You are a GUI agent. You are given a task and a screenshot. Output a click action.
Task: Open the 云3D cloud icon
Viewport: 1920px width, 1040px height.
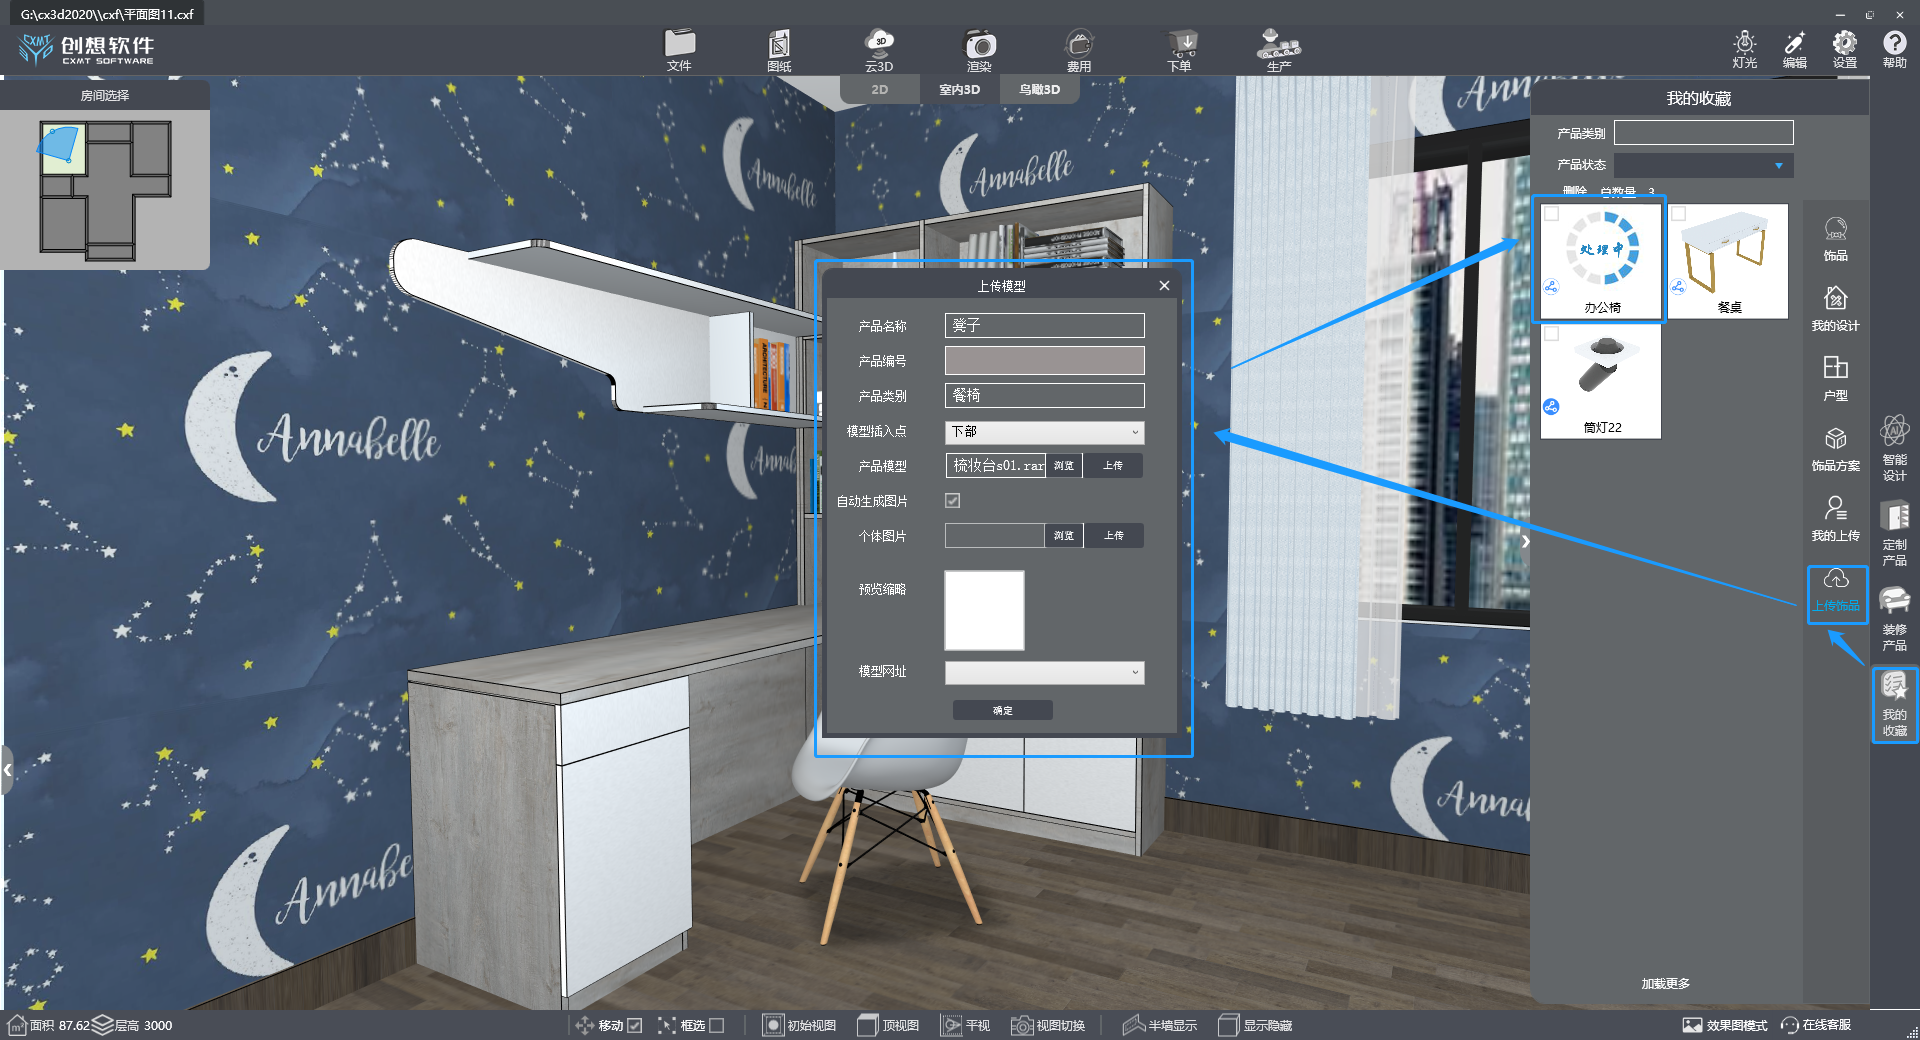tap(879, 49)
